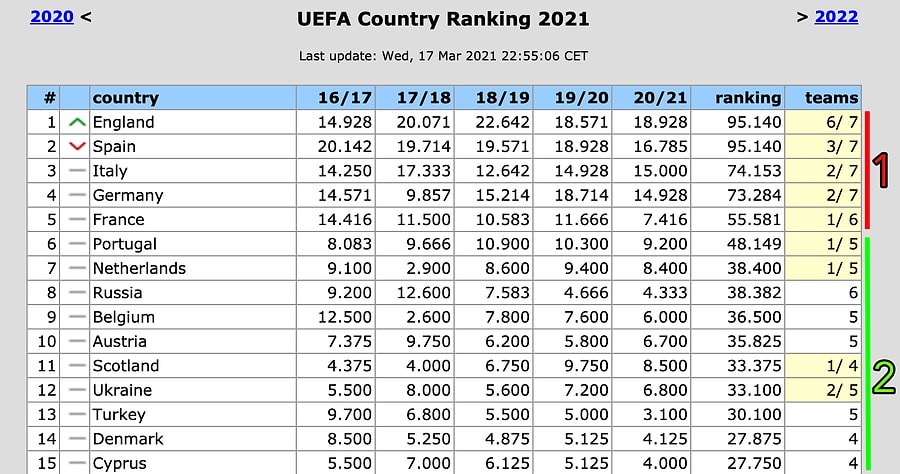The height and width of the screenshot is (474, 900).
Task: Click Spain's red down-arrow trend icon
Action: (77, 147)
